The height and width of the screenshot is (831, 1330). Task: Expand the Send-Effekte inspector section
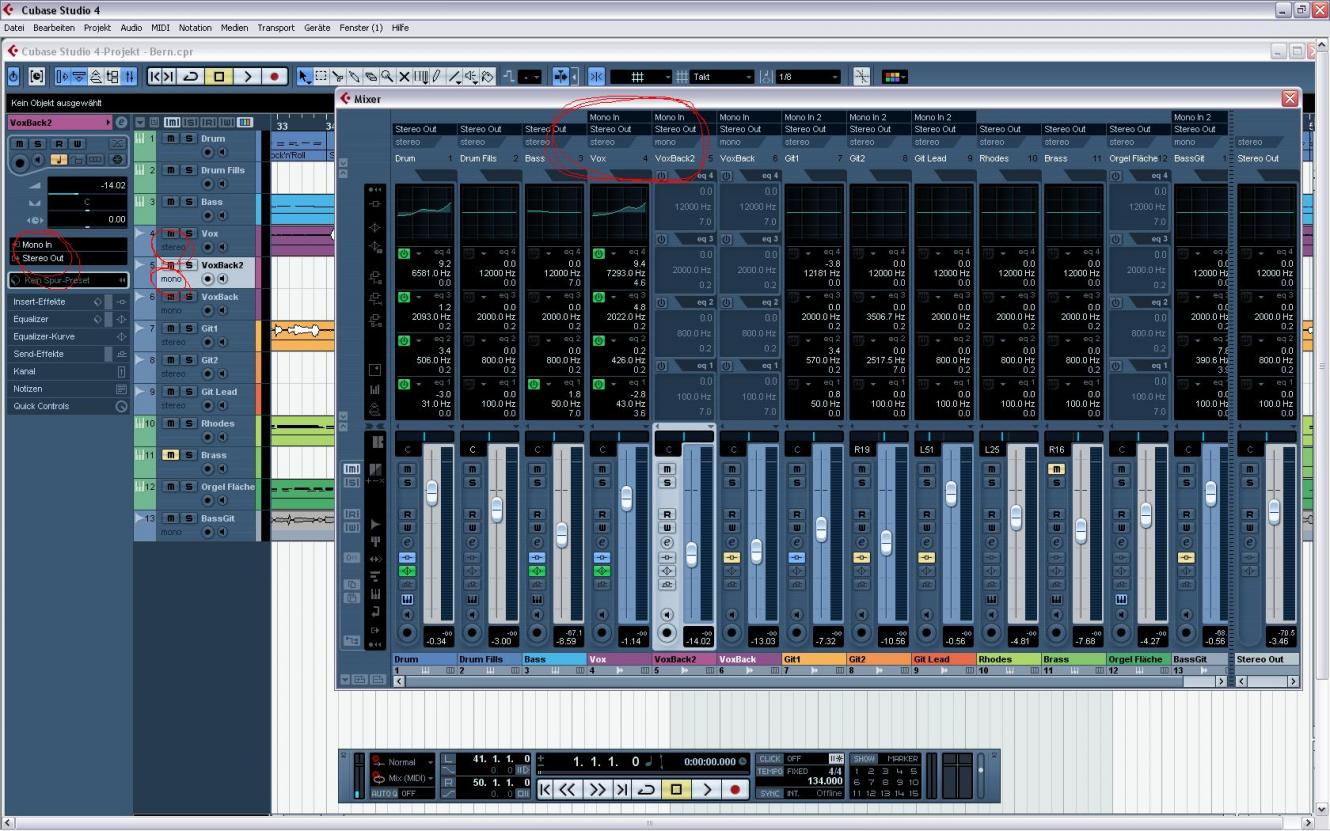coord(68,354)
